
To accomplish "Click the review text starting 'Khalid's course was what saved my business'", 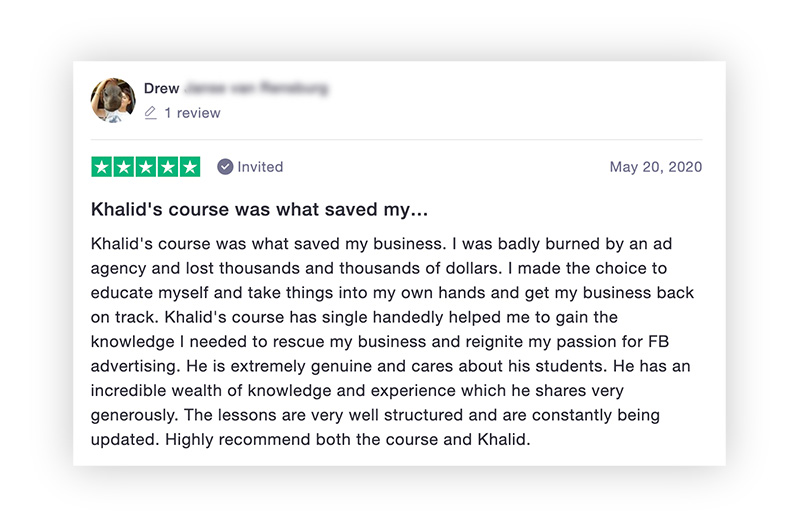I will 392,341.
